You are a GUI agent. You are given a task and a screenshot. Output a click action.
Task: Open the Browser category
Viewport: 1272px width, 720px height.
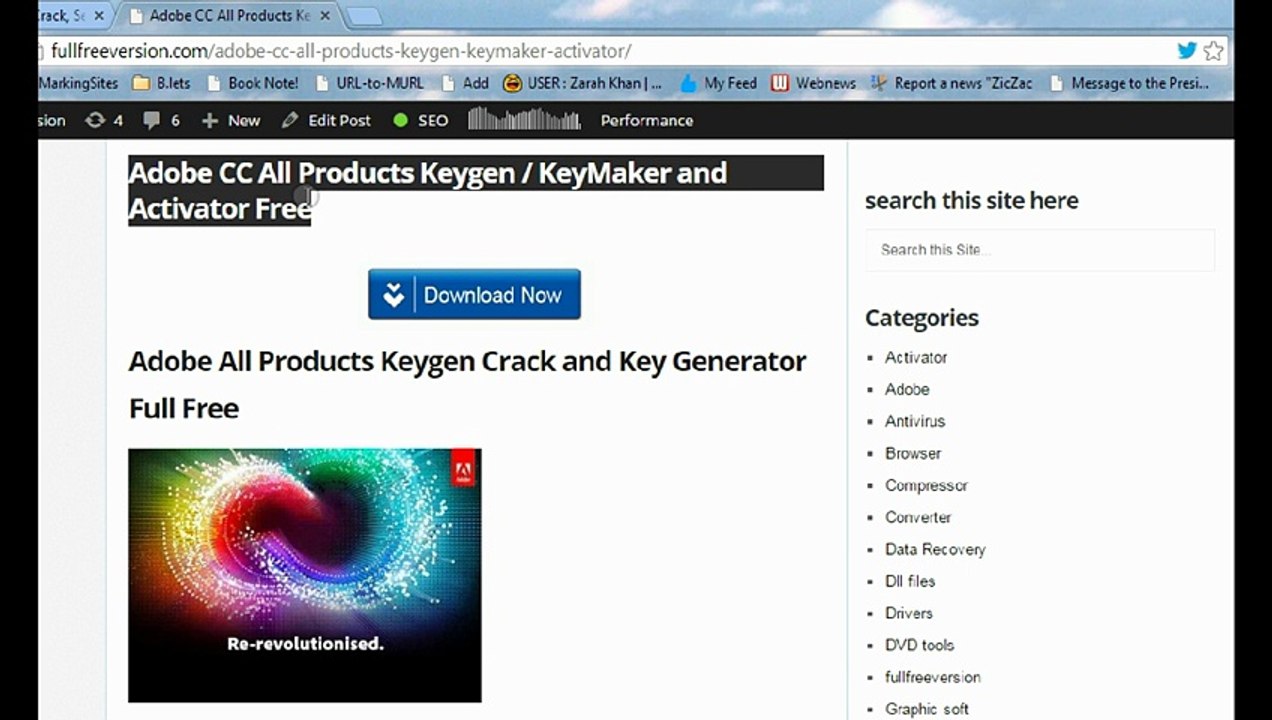[913, 453]
